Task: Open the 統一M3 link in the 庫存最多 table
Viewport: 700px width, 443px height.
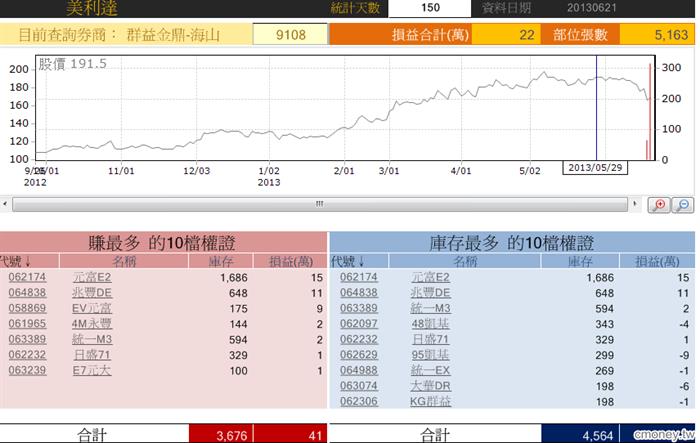Action: click(430, 309)
